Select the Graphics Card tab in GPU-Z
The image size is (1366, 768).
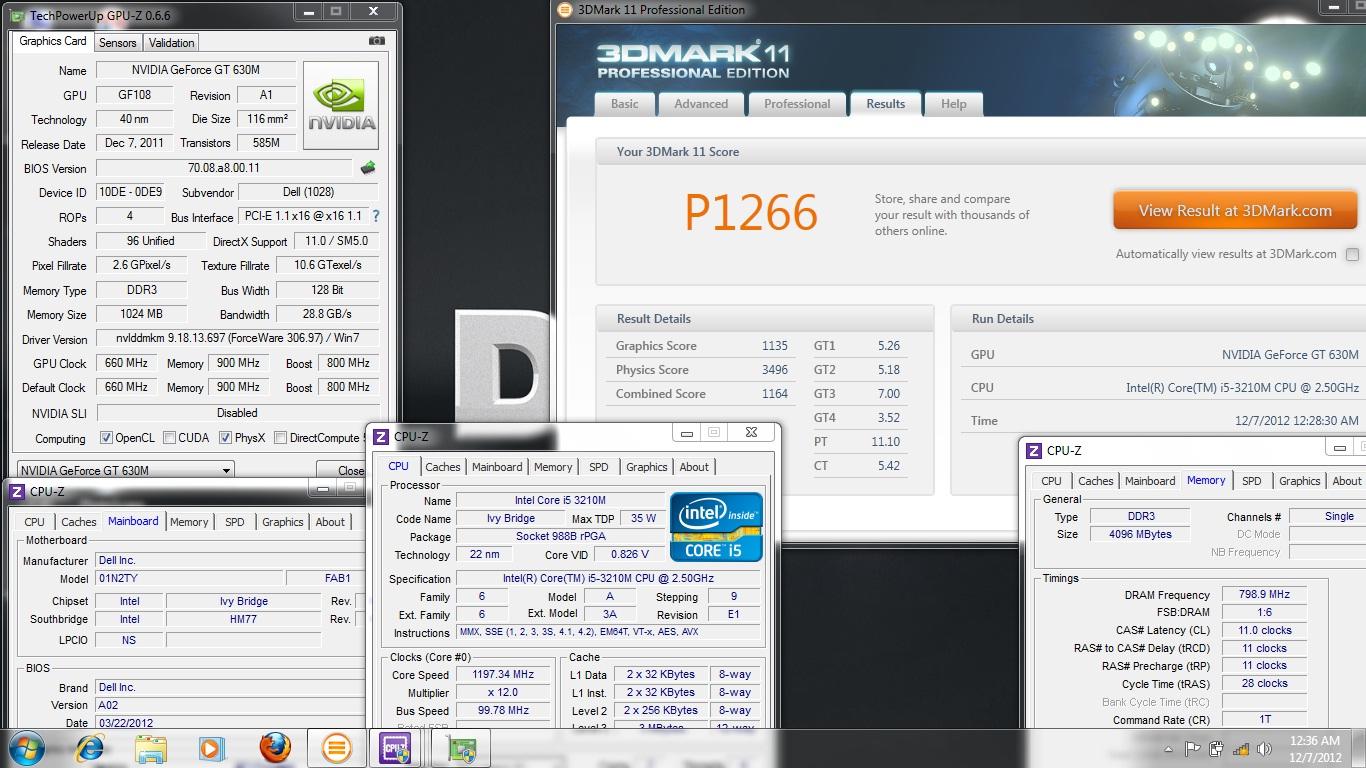[53, 41]
